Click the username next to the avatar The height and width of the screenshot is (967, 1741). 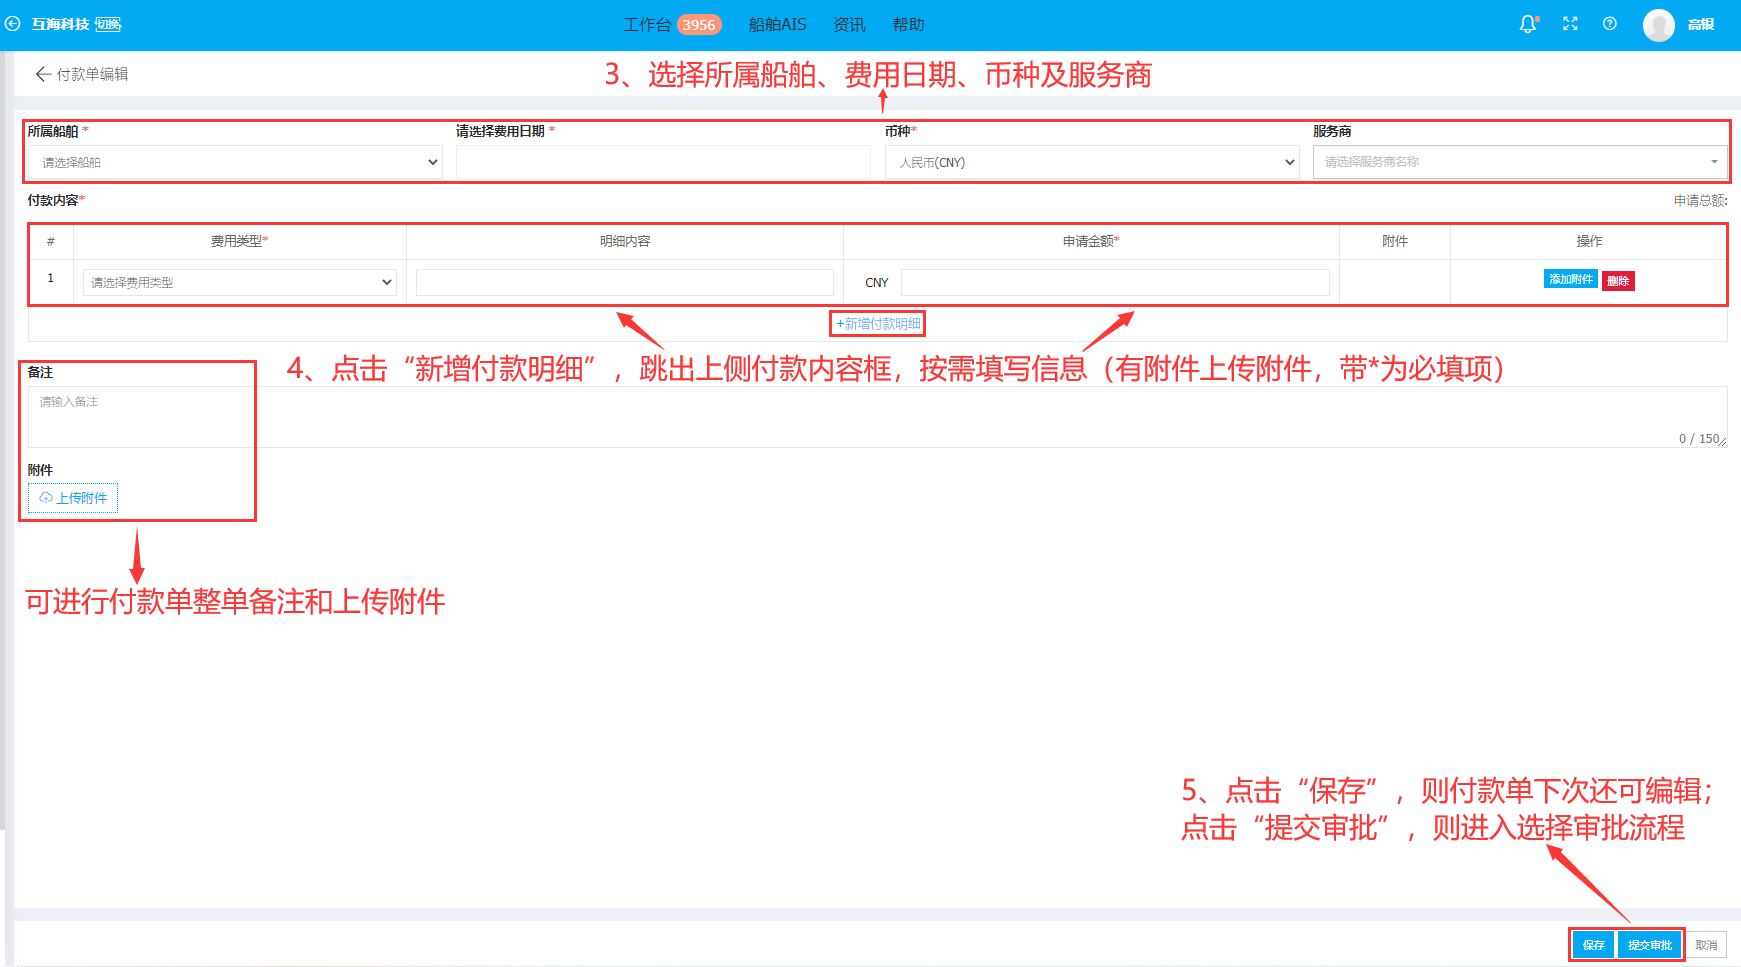(x=1701, y=24)
